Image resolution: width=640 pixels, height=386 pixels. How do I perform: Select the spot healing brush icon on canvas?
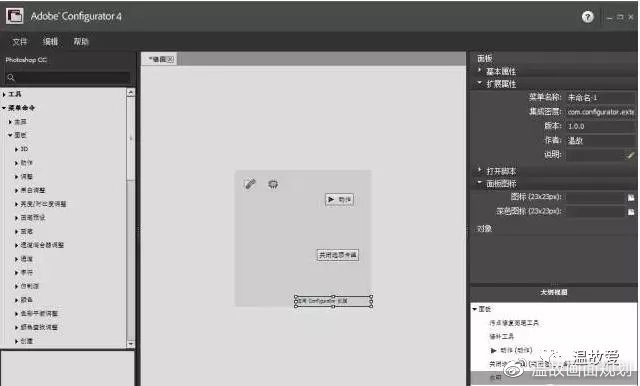tap(250, 184)
